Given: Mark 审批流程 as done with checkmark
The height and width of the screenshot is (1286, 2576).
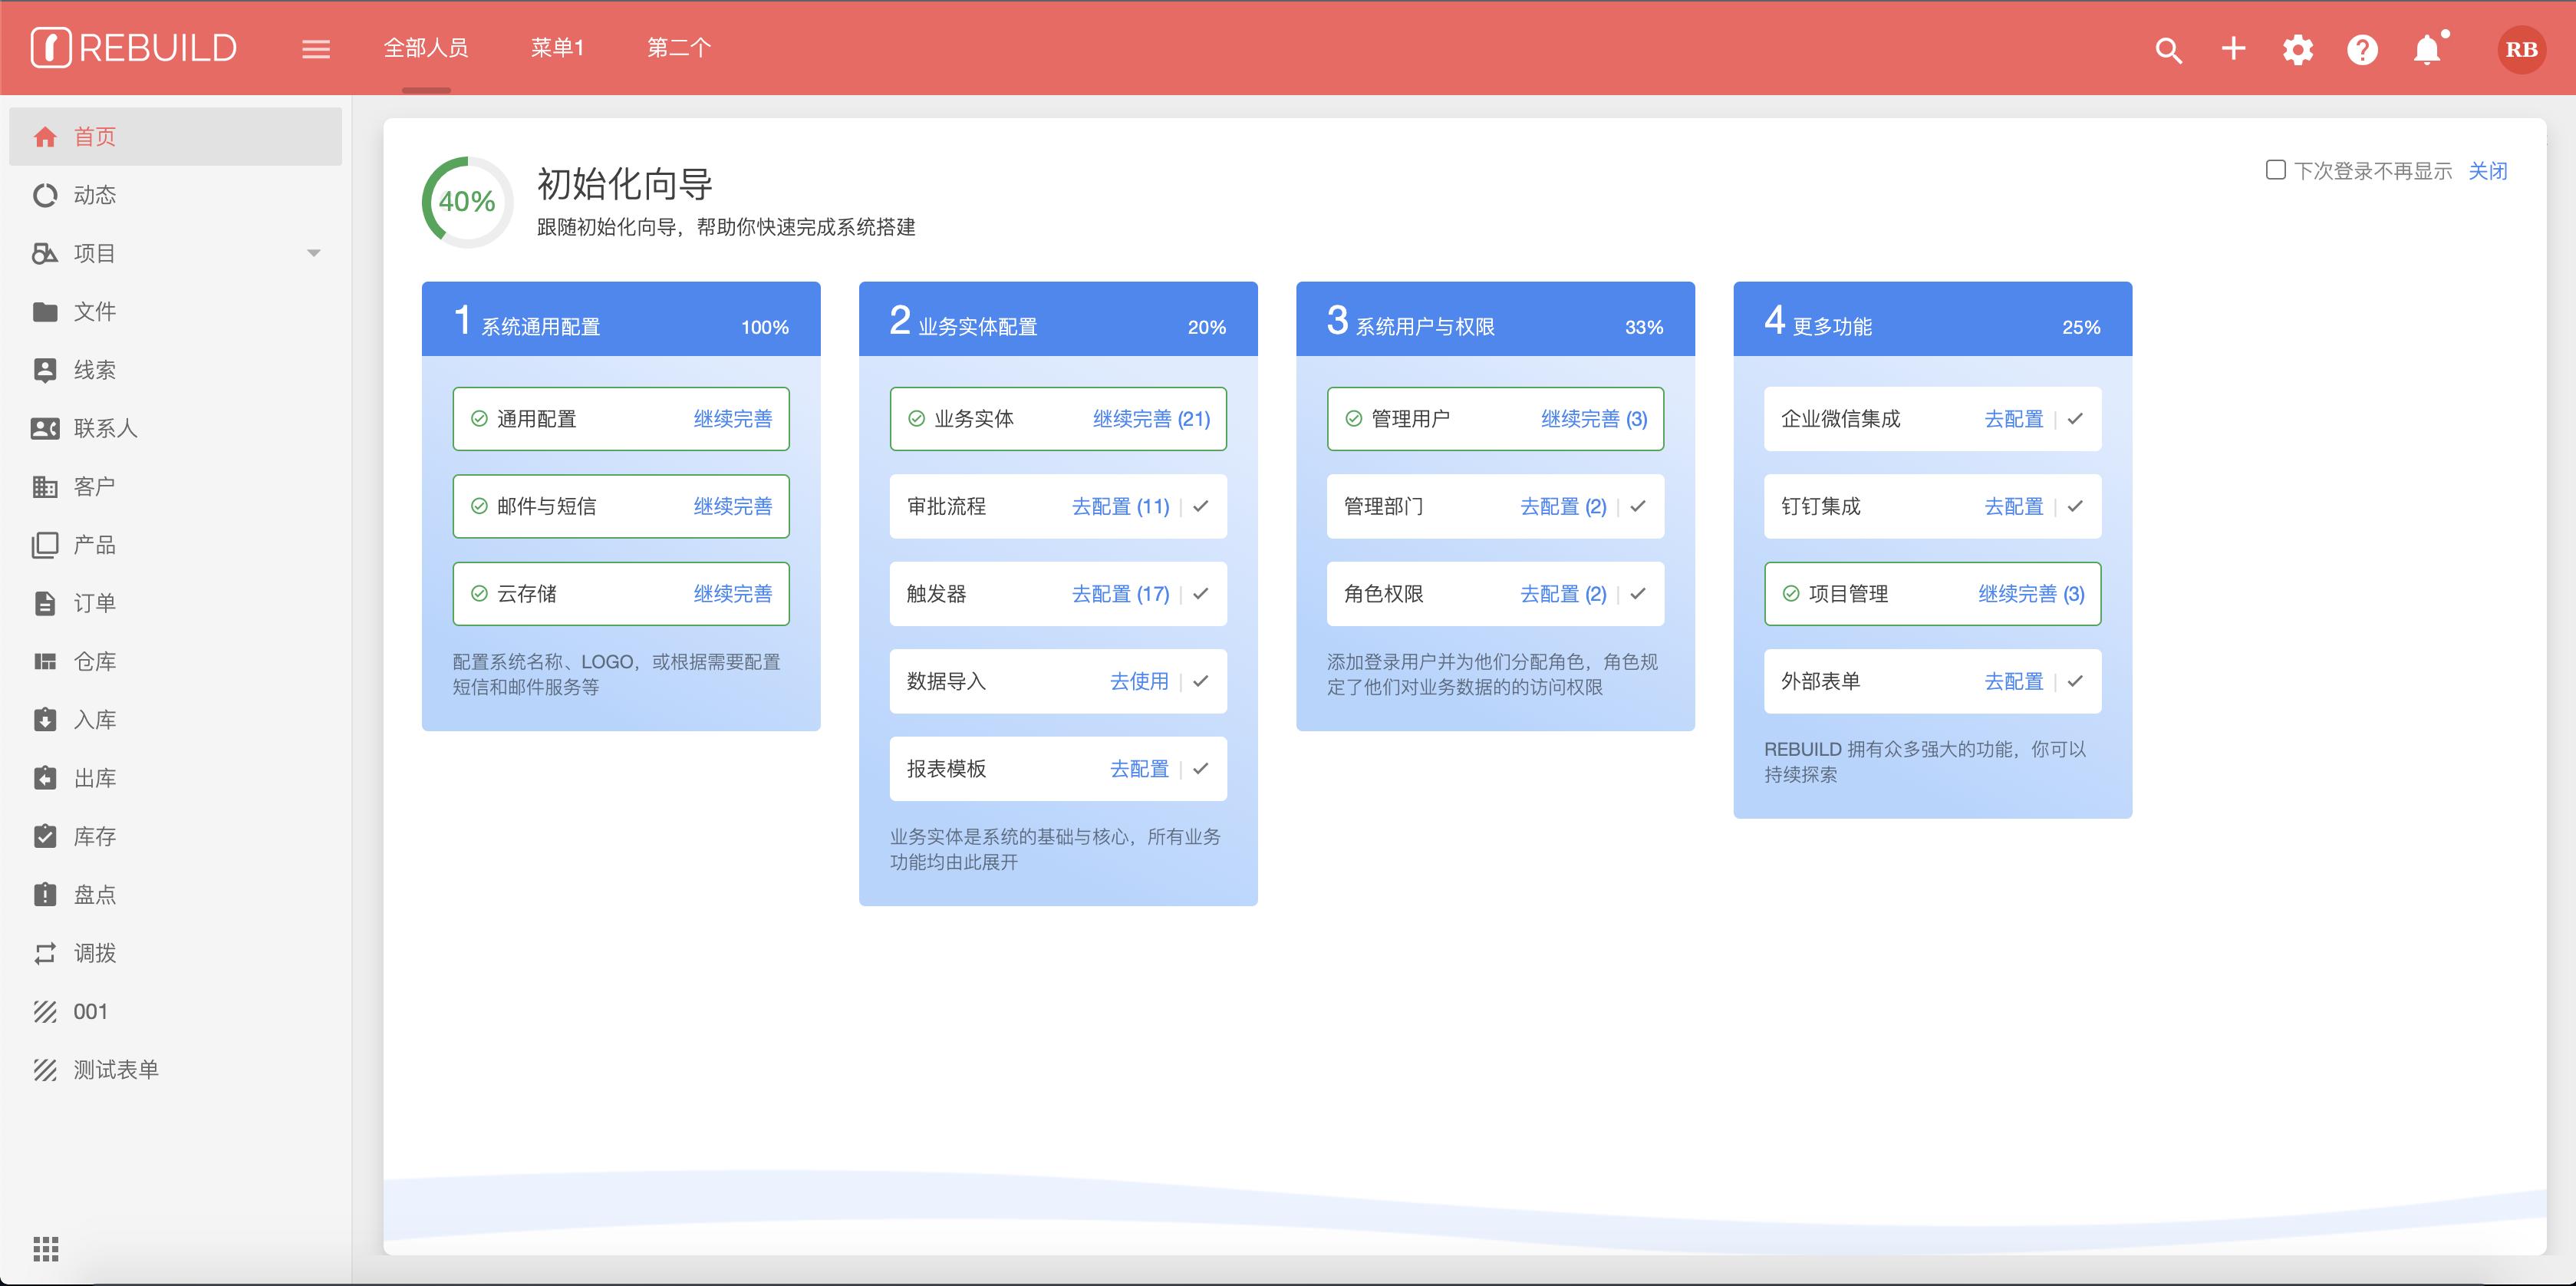Looking at the screenshot, I should click(1201, 506).
